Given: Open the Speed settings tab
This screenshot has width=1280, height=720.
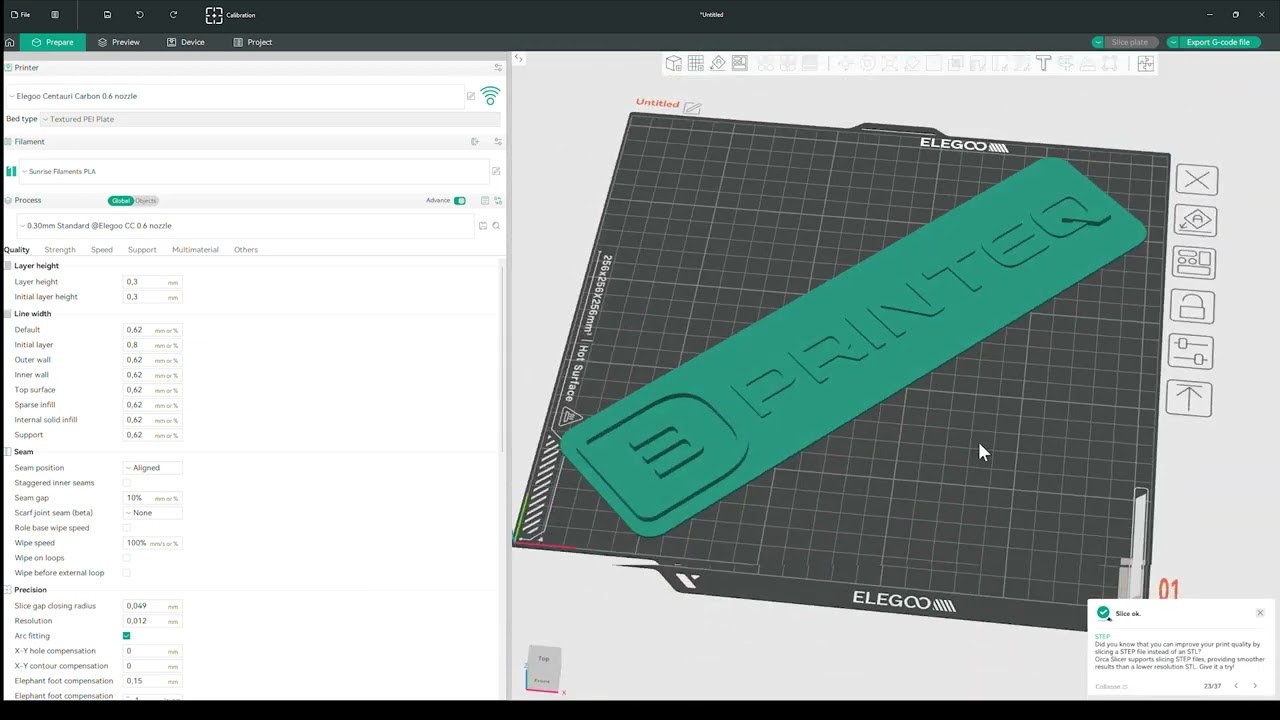Looking at the screenshot, I should coord(102,250).
